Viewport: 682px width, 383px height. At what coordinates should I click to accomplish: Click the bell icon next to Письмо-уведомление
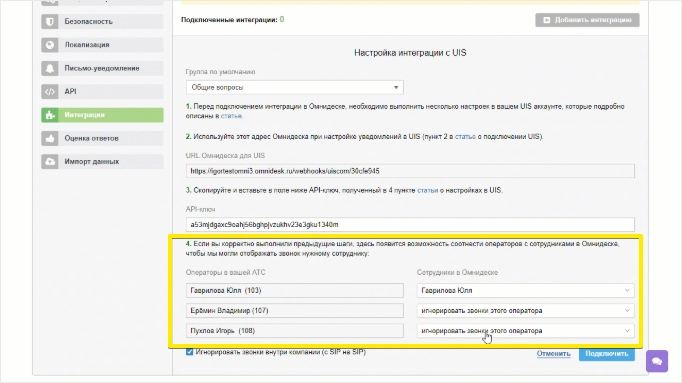coord(50,68)
